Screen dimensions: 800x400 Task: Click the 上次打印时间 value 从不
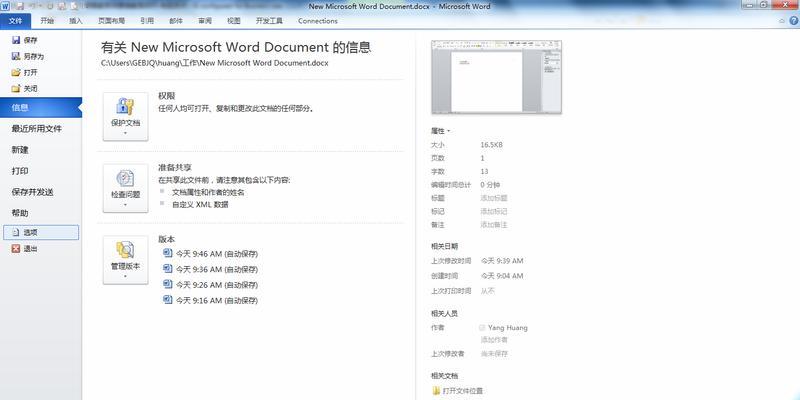point(487,291)
